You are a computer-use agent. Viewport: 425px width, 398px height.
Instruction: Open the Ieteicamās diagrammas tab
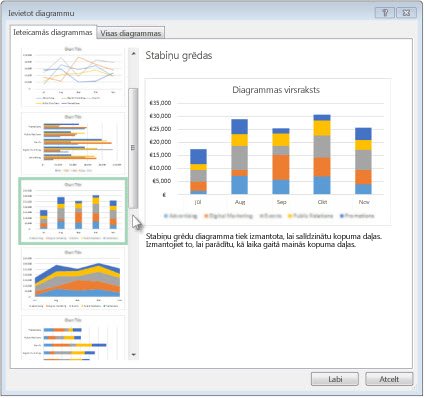click(53, 32)
